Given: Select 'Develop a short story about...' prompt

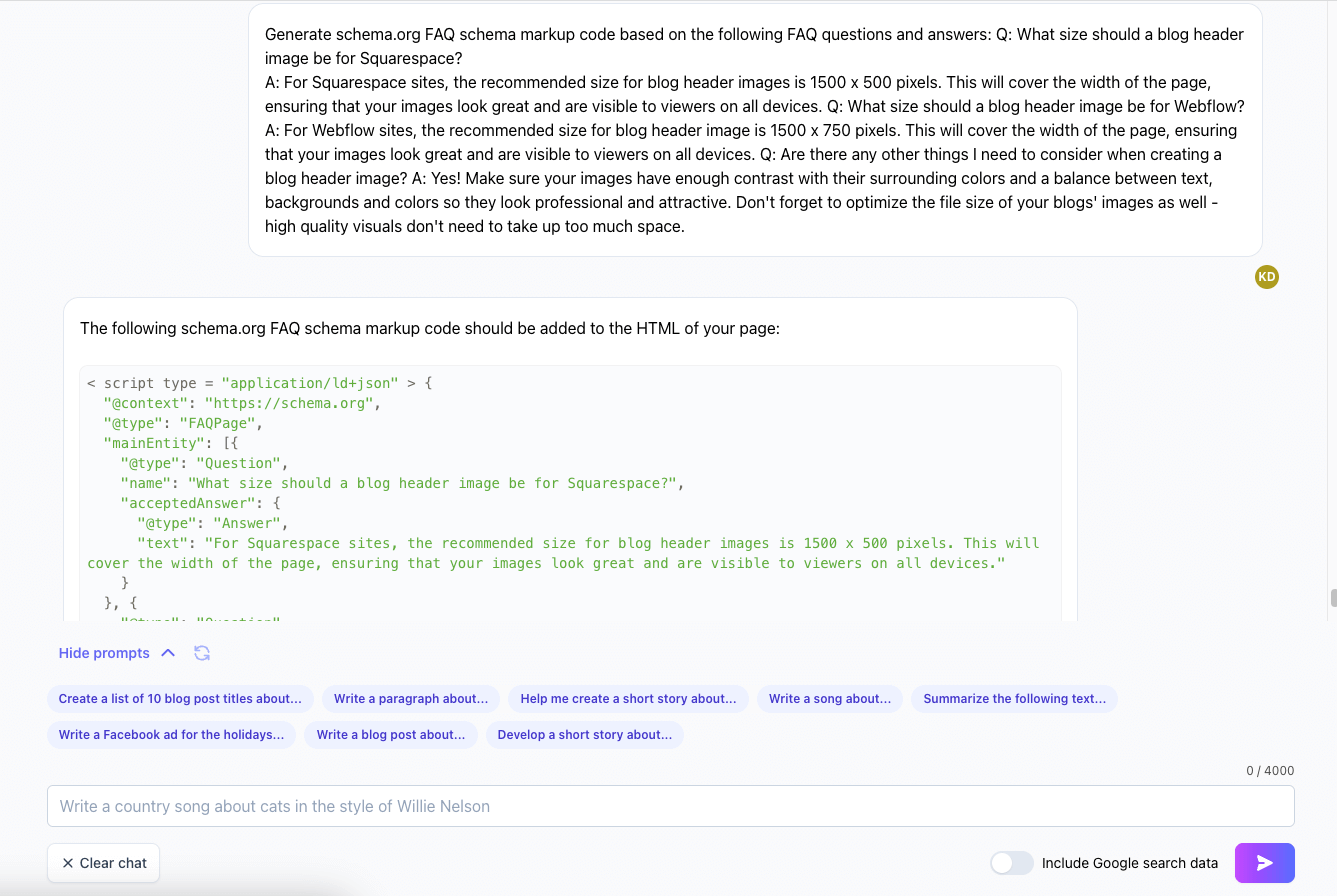Looking at the screenshot, I should click(585, 735).
